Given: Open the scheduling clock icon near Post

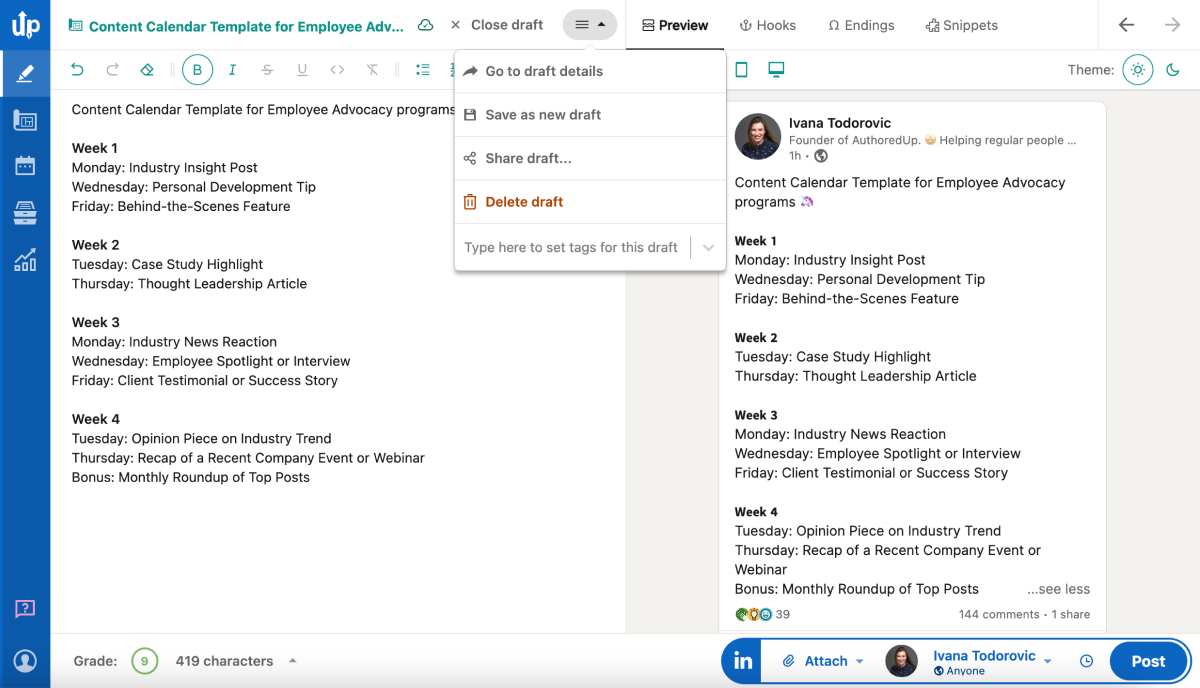Looking at the screenshot, I should point(1086,661).
